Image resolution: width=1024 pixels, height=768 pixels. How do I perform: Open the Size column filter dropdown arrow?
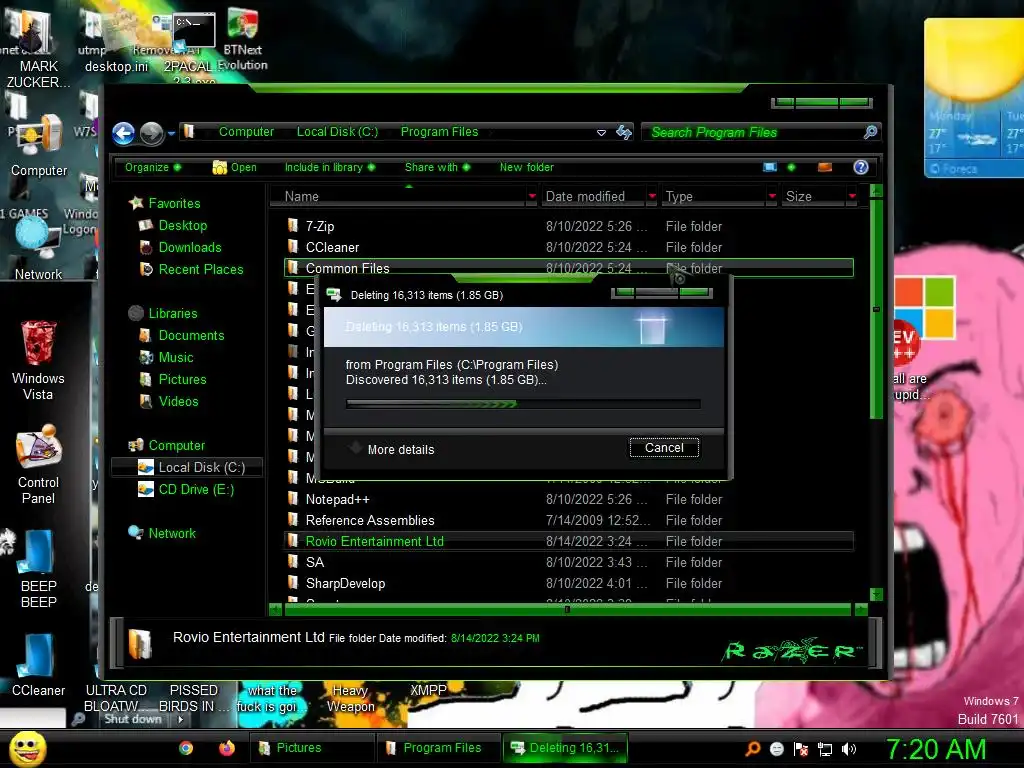pyautogui.click(x=852, y=196)
